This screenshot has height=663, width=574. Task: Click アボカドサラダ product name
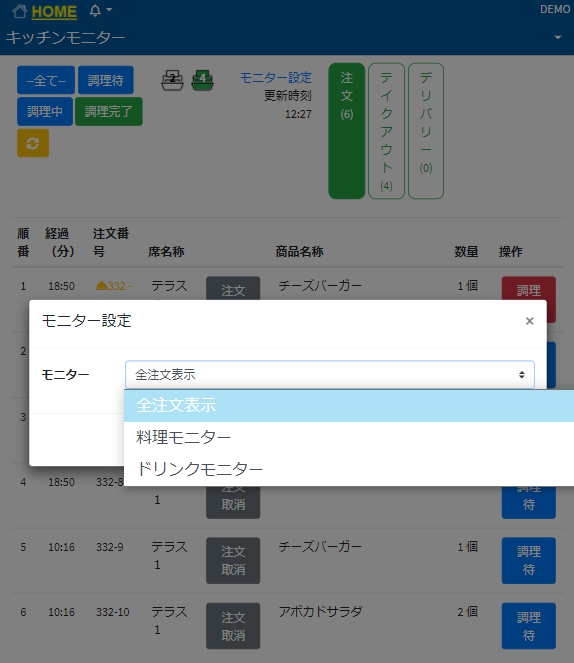coord(320,611)
